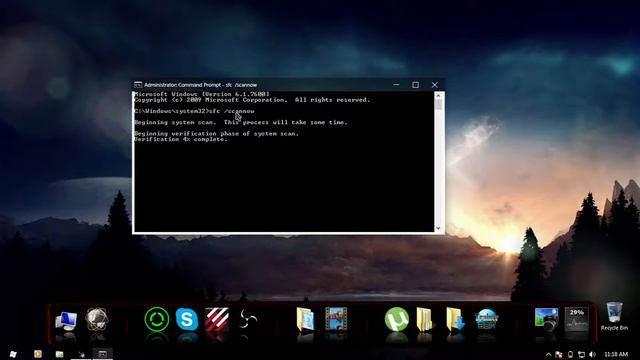
Task: Click 'Verification 4% complete.' line
Action: [181, 139]
